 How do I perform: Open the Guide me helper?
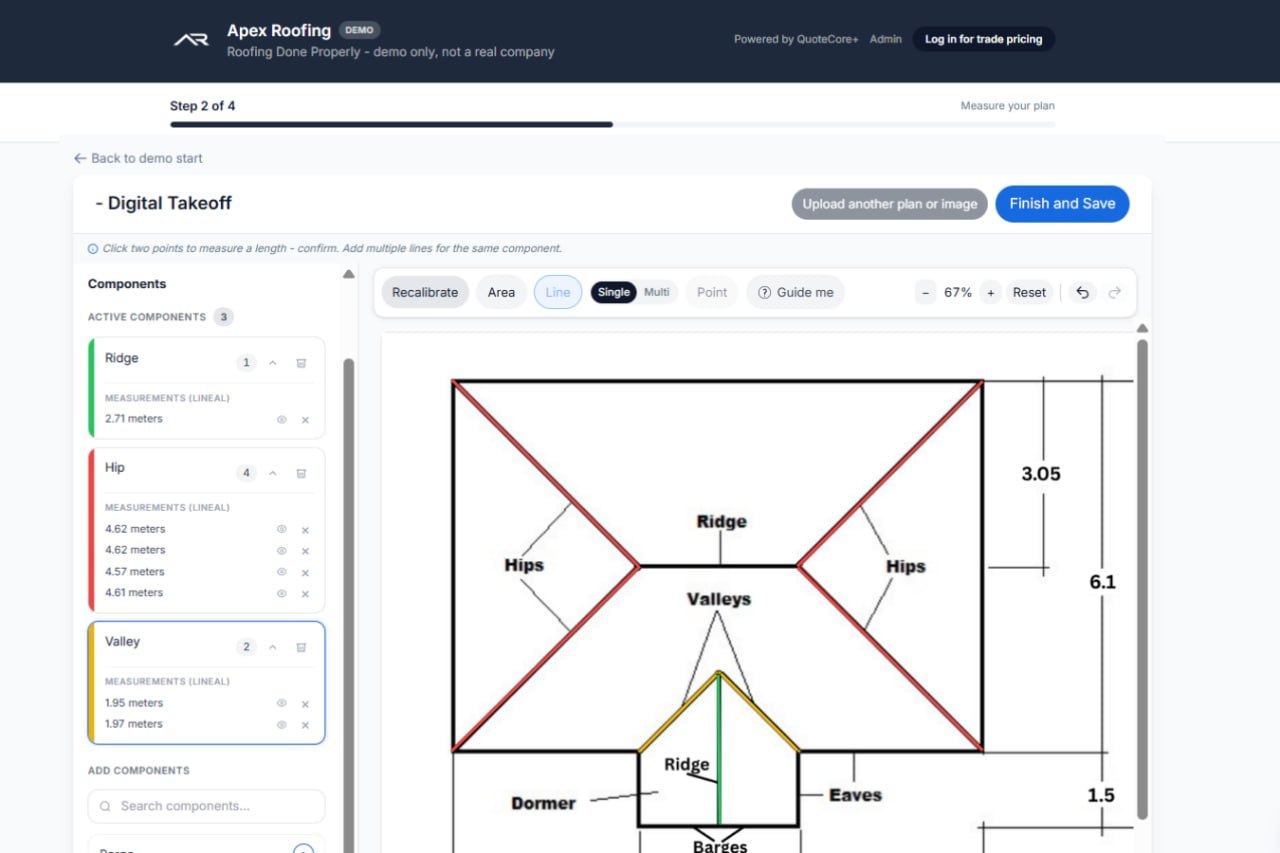click(795, 292)
